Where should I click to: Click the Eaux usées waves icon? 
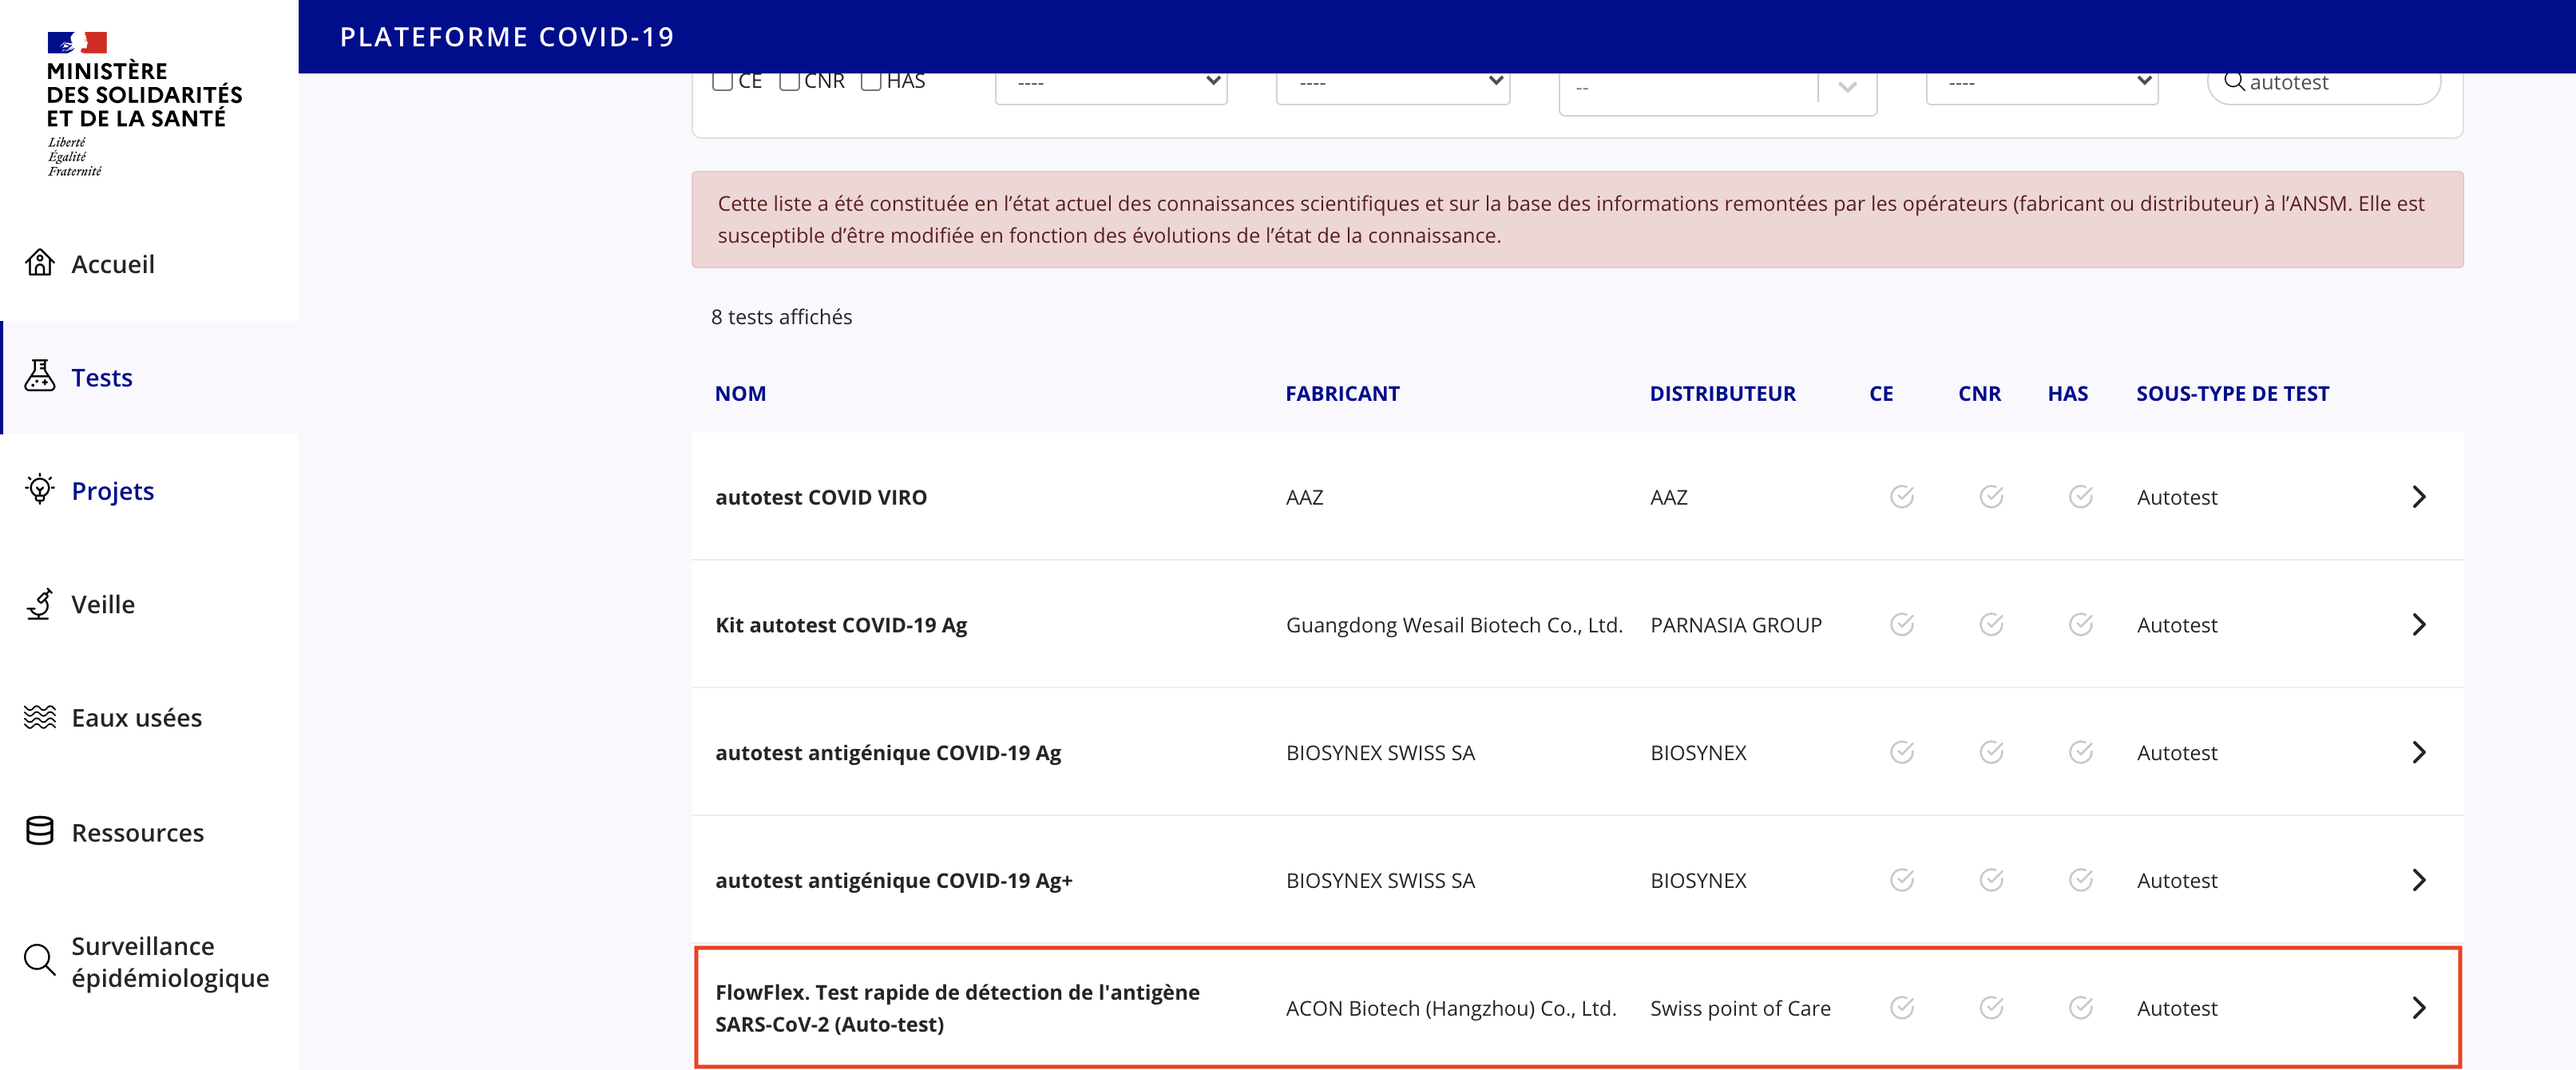[x=40, y=717]
